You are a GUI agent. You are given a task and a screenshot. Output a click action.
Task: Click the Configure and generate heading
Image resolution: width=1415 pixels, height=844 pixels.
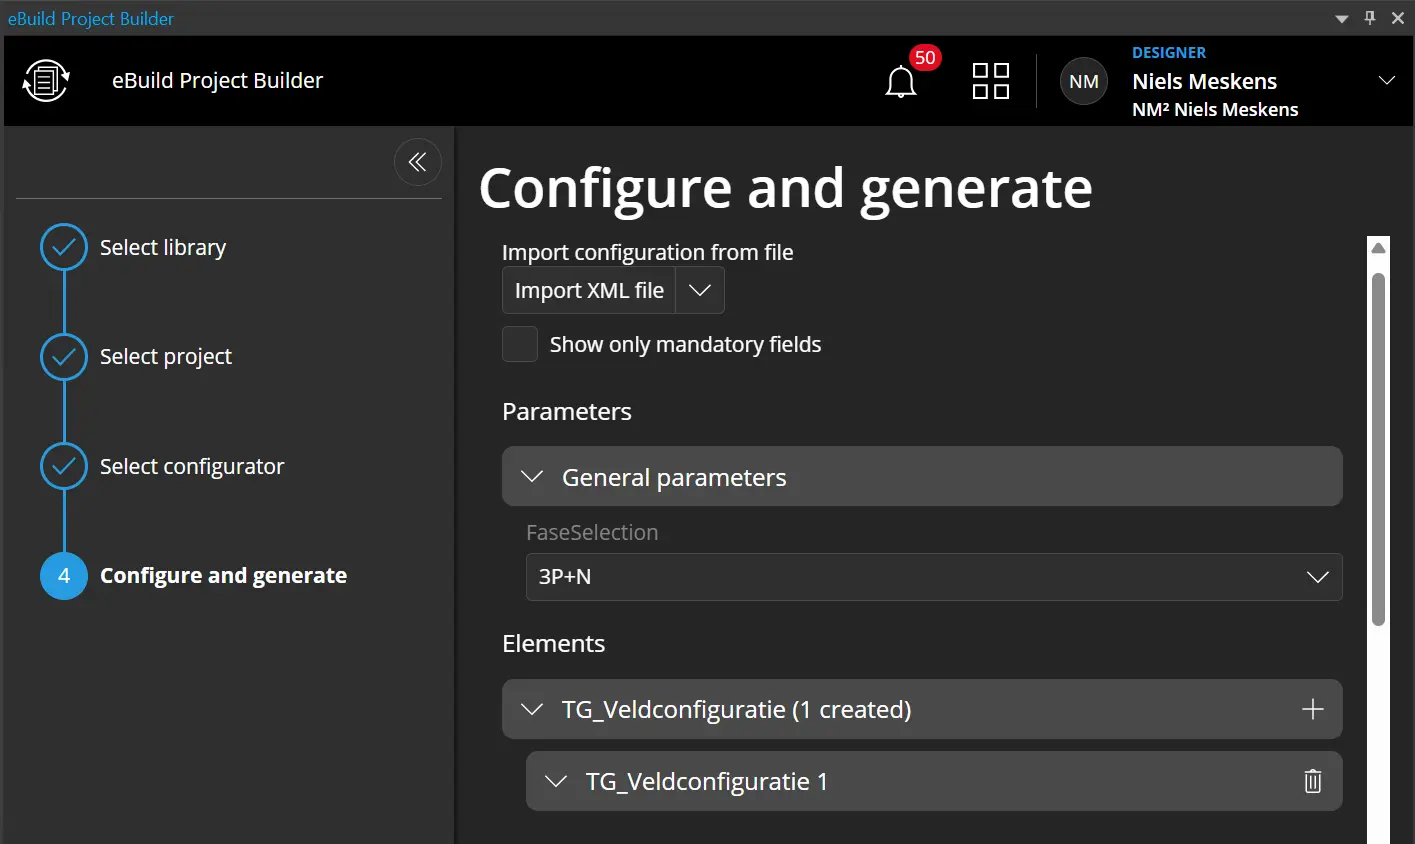pos(785,187)
